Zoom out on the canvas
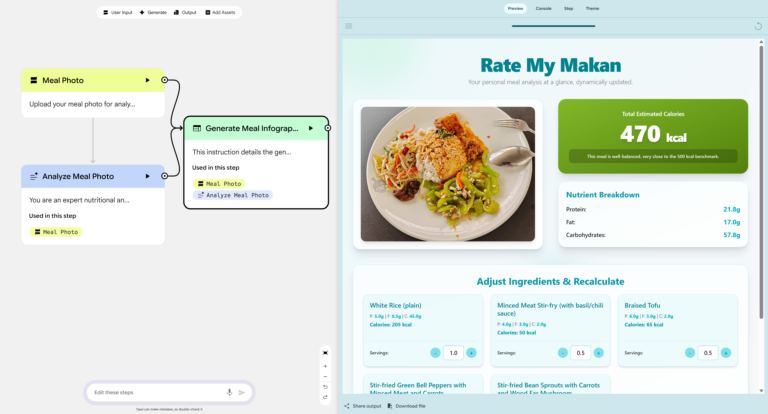Screen dimensions: 768x414 point(326,375)
